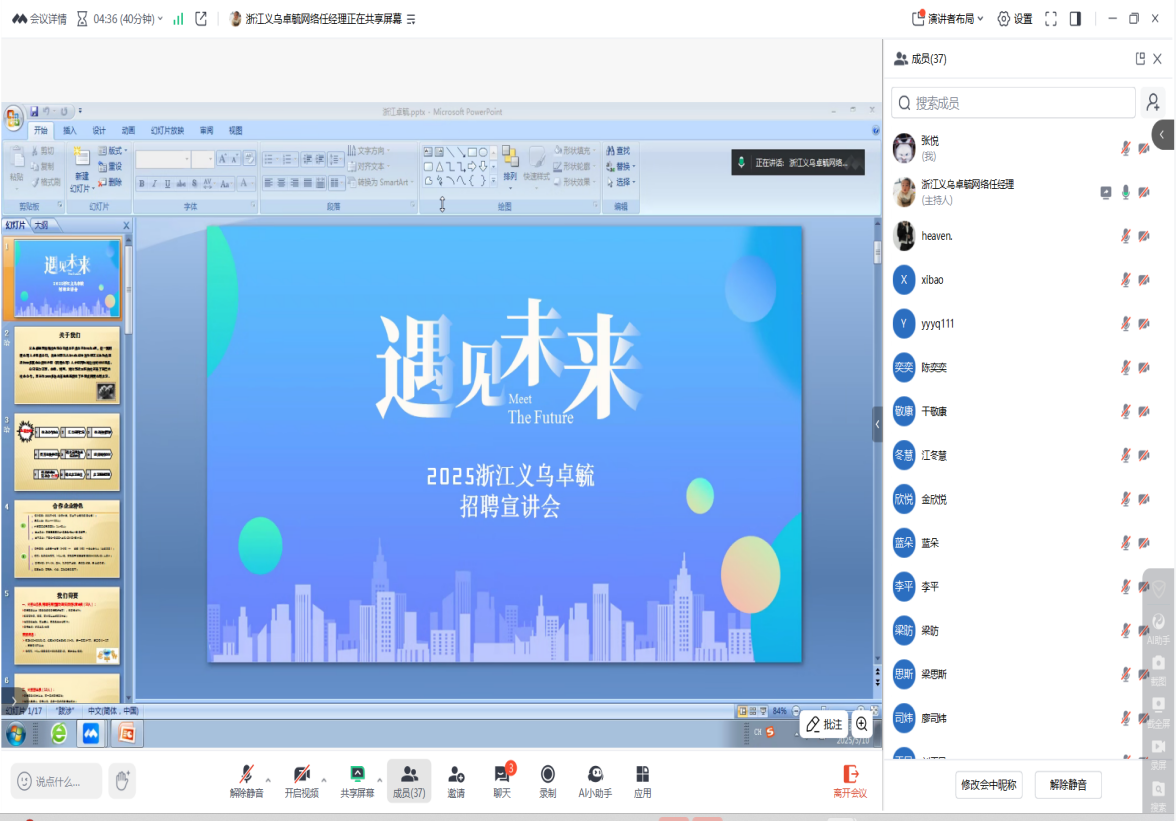
Task: Click the PowerPoint Office button
Action: (14, 118)
